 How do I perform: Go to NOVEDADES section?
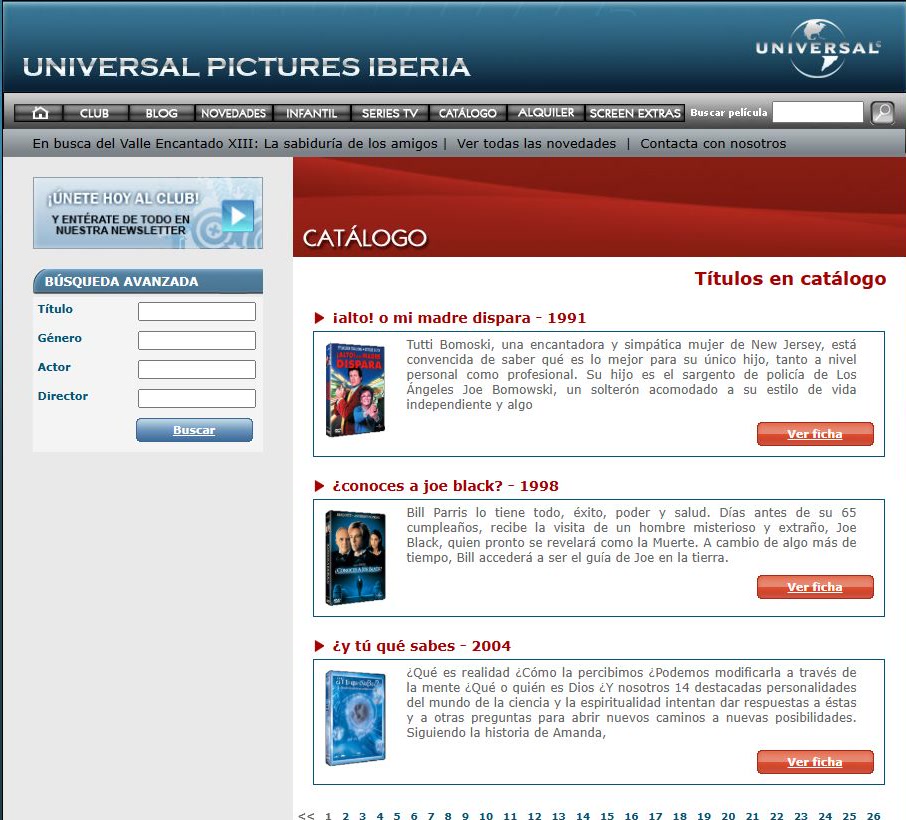[233, 113]
